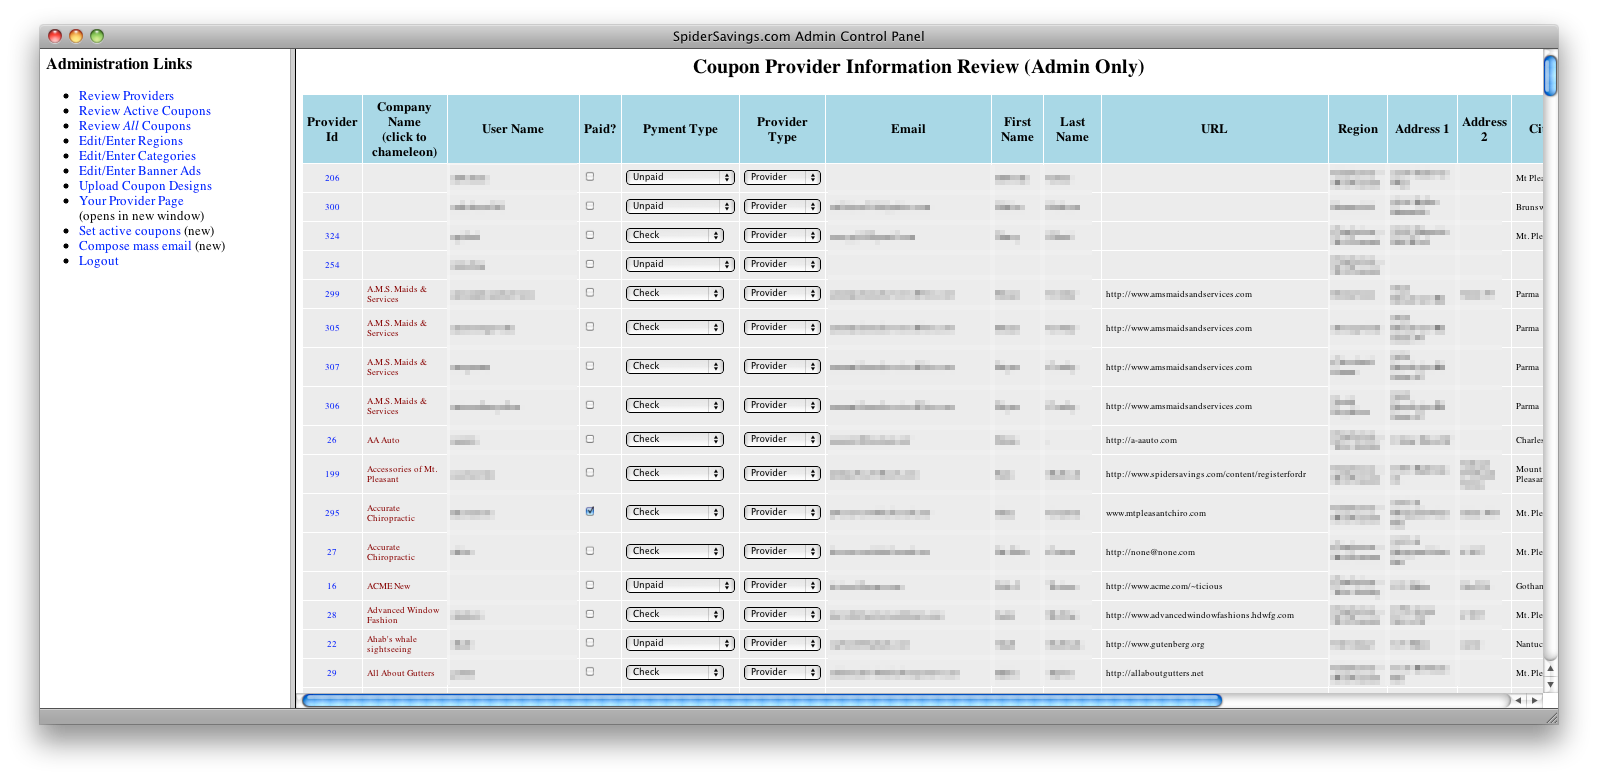
Task: Click the window resize grip corner
Action: tap(1551, 717)
